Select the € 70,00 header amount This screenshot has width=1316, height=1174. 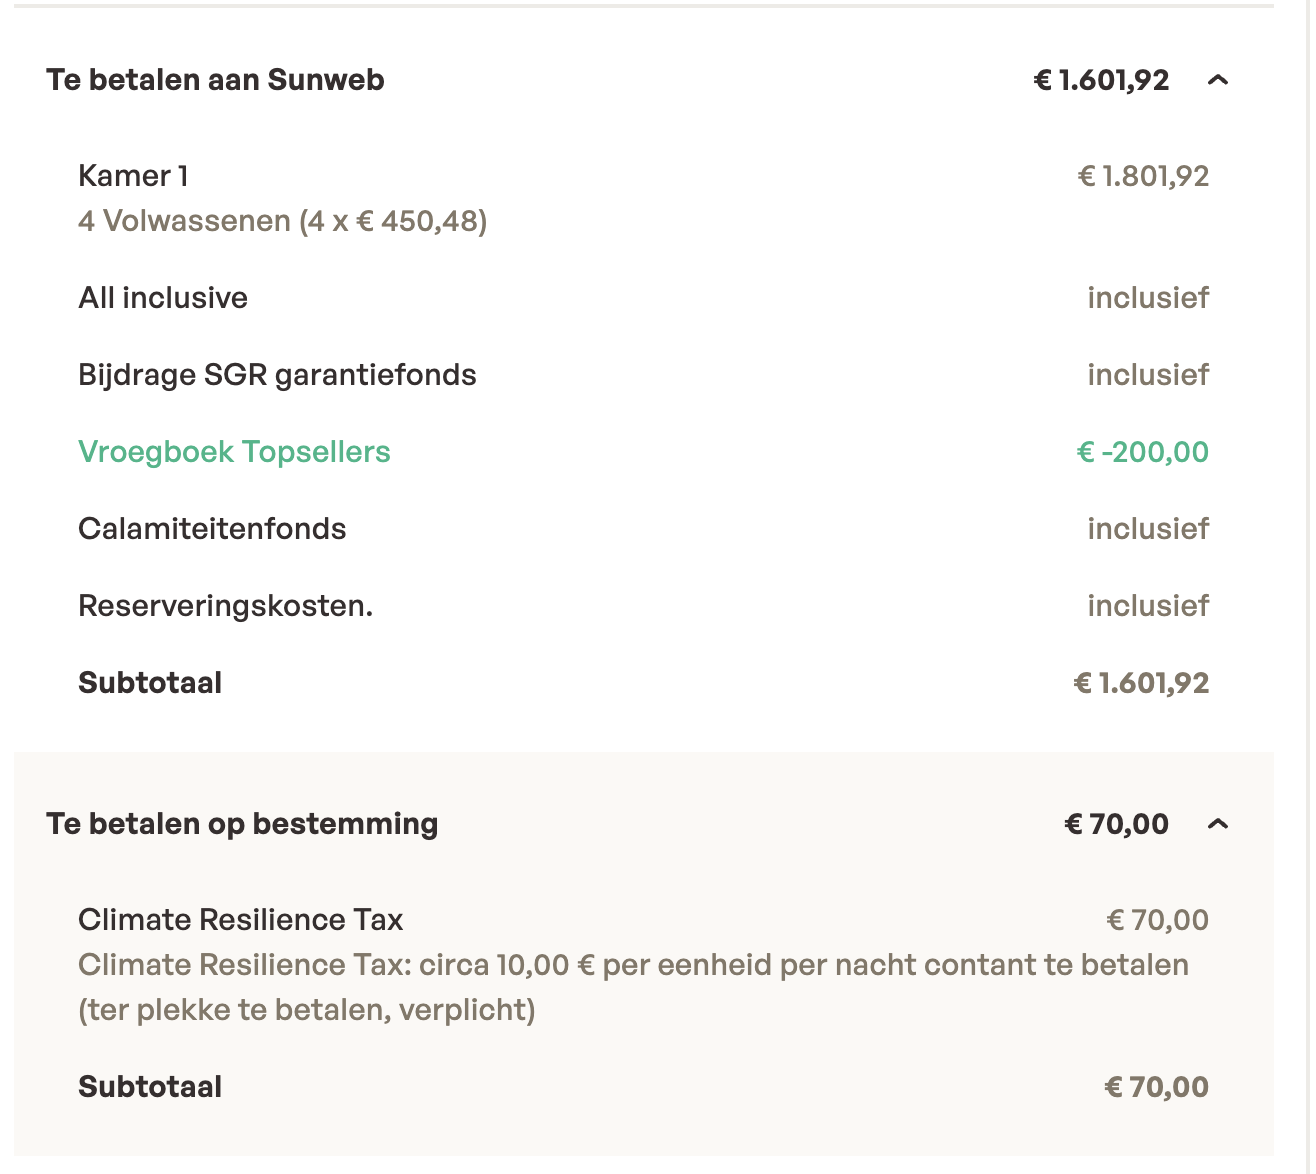click(x=1116, y=824)
